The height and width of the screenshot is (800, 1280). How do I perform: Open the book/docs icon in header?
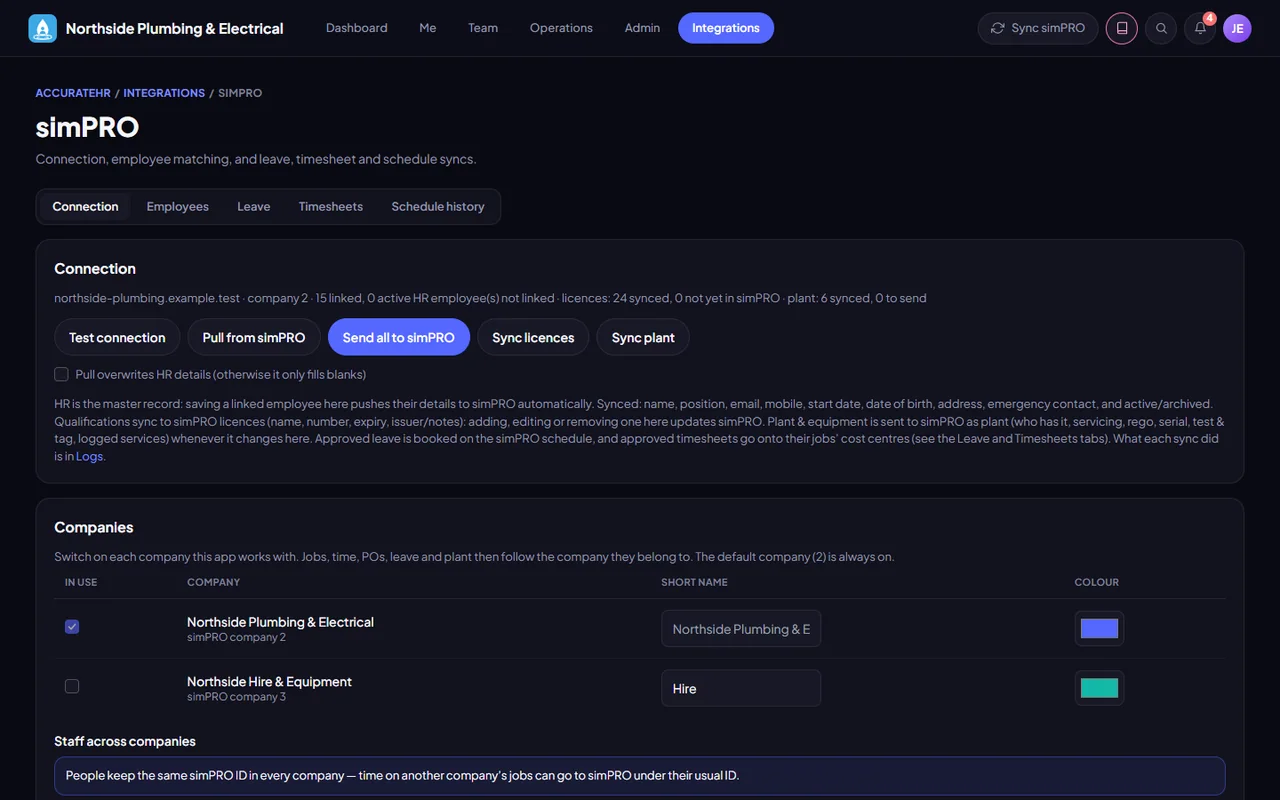1122,28
